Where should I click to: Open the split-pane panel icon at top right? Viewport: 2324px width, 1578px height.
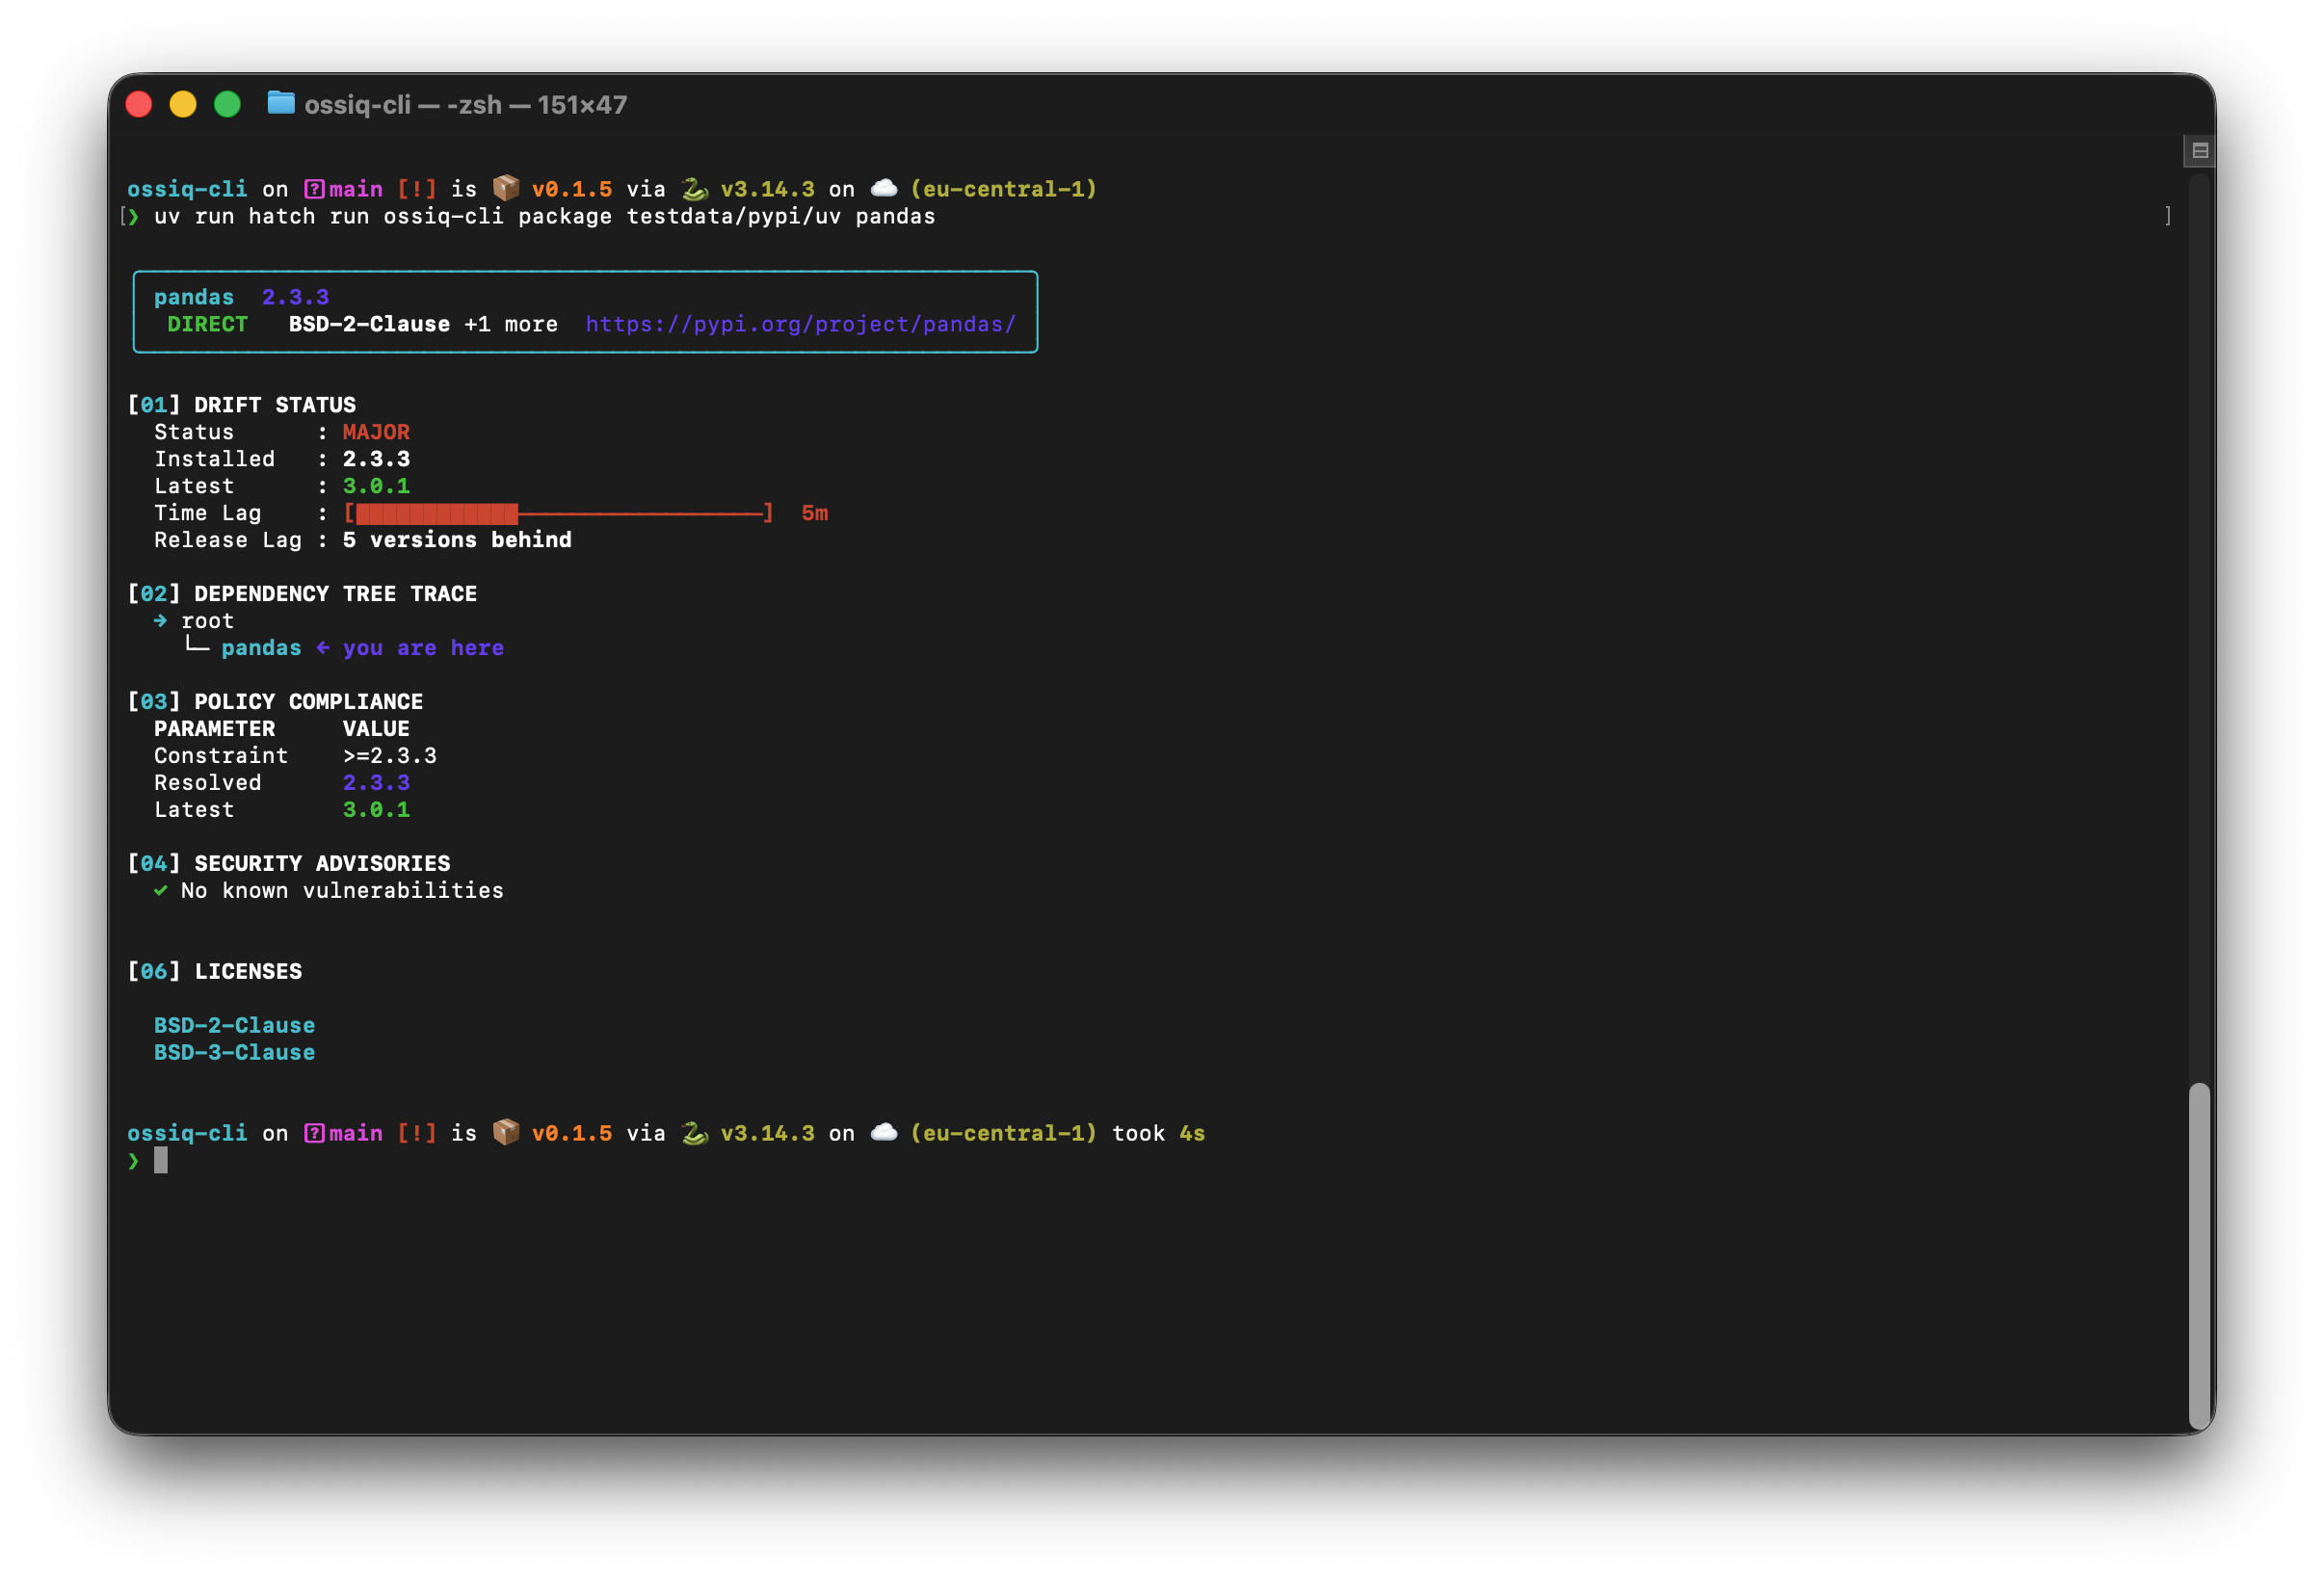click(2199, 149)
